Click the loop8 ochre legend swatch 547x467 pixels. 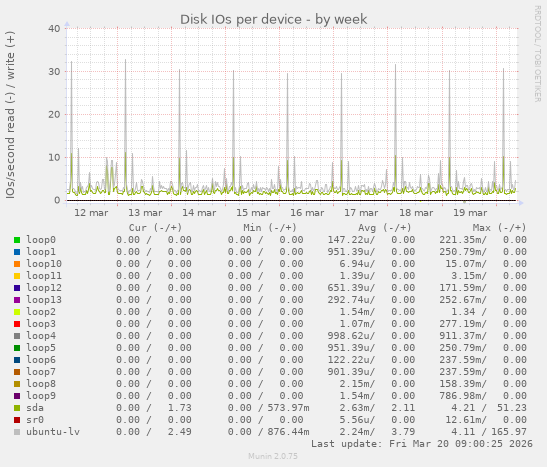[x=17, y=384]
